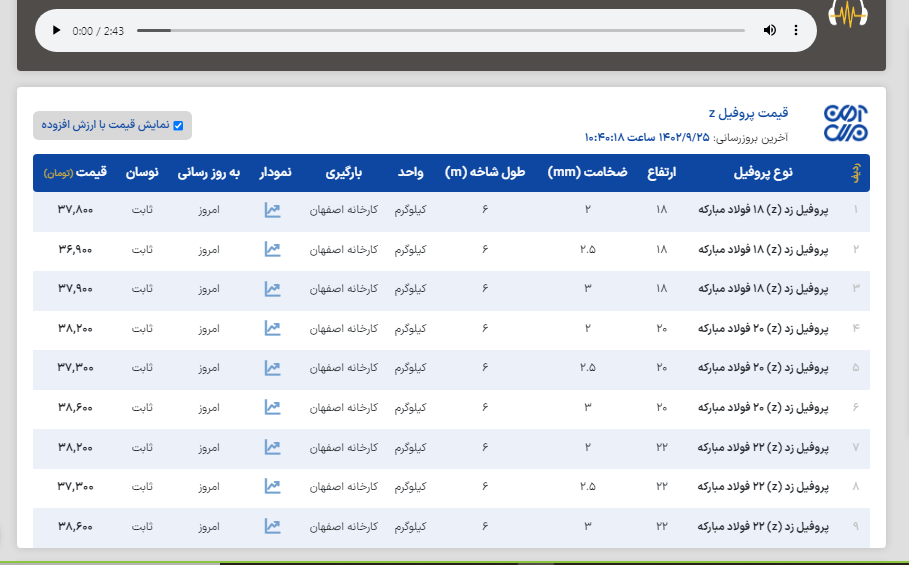Click the قیمت پروفیل z title
The image size is (909, 565).
[761, 112]
